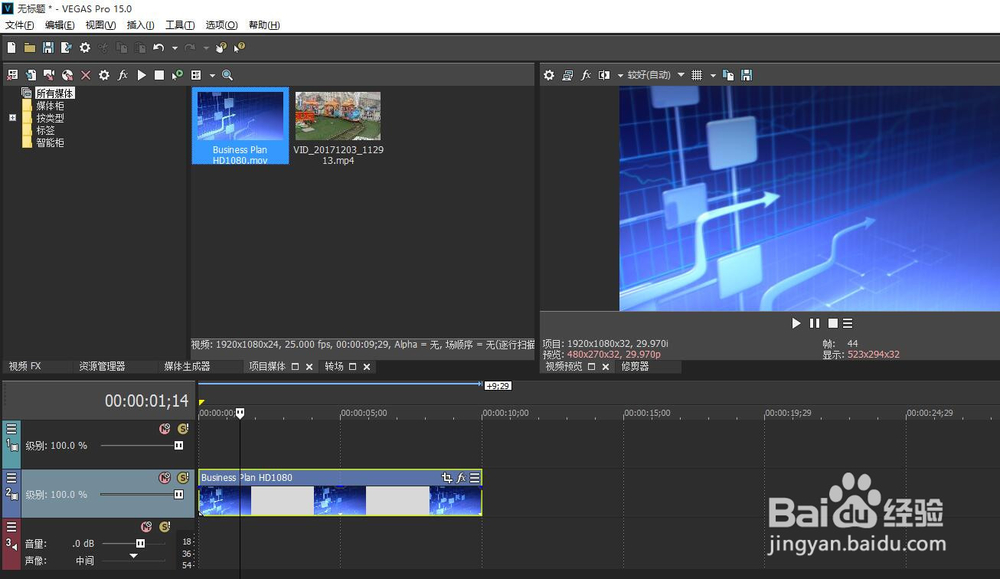Viewport: 1000px width, 579px height.
Task: Open the preview quality 较好(自动) dropdown
Action: (656, 75)
